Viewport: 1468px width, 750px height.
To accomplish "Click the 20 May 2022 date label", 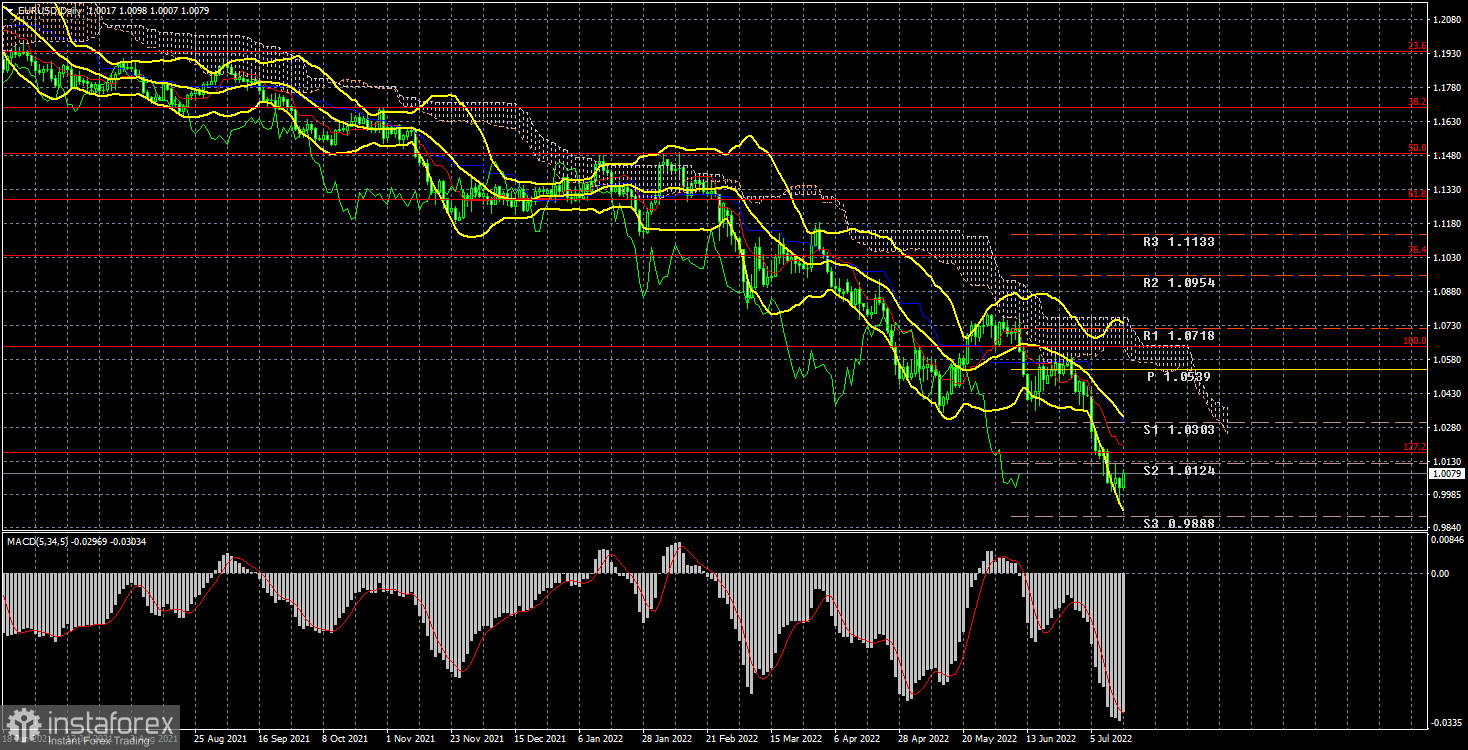I will [988, 739].
